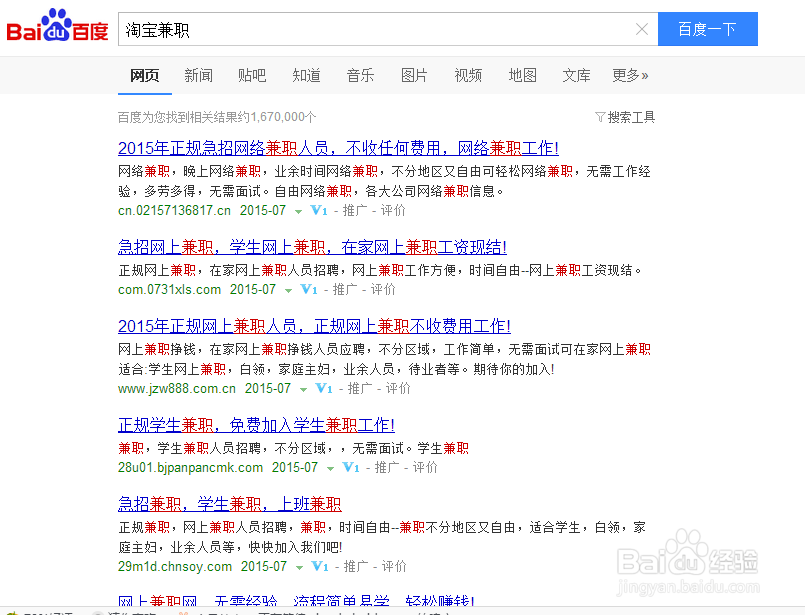
Task: Open result 2015年正规网上兼职人员
Action: (x=314, y=326)
